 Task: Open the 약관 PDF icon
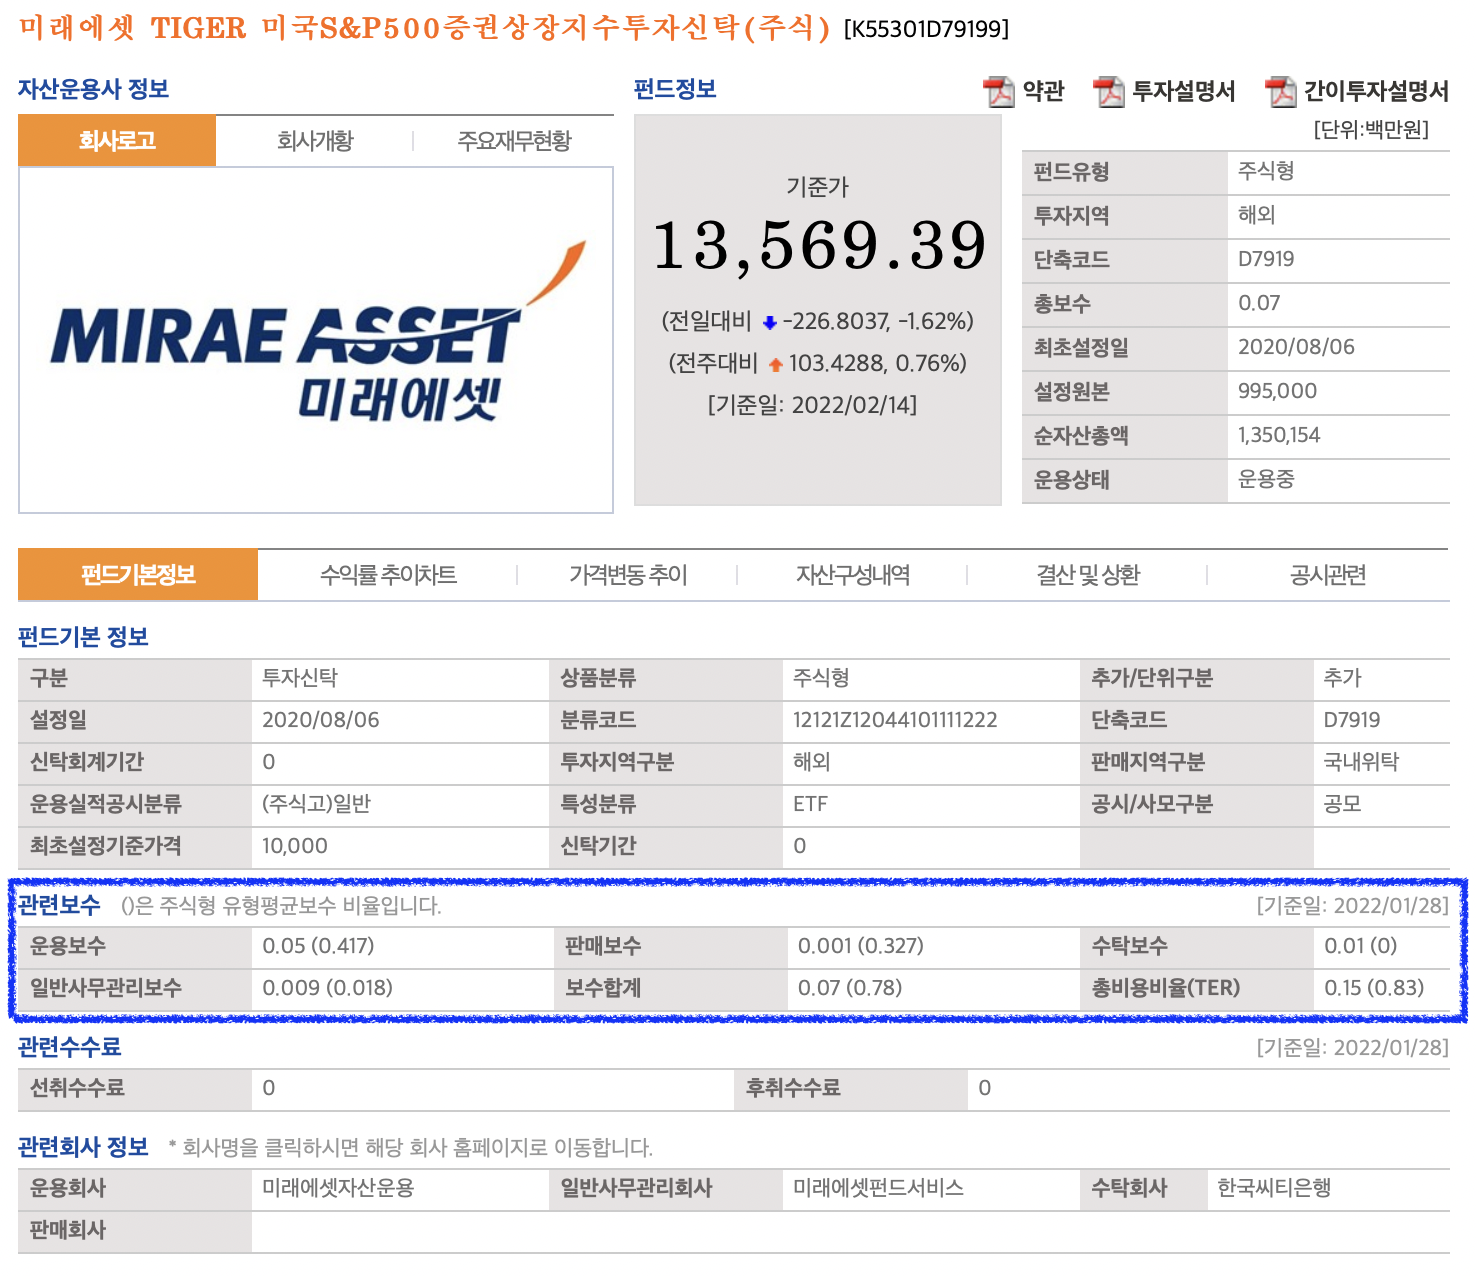pos(998,92)
